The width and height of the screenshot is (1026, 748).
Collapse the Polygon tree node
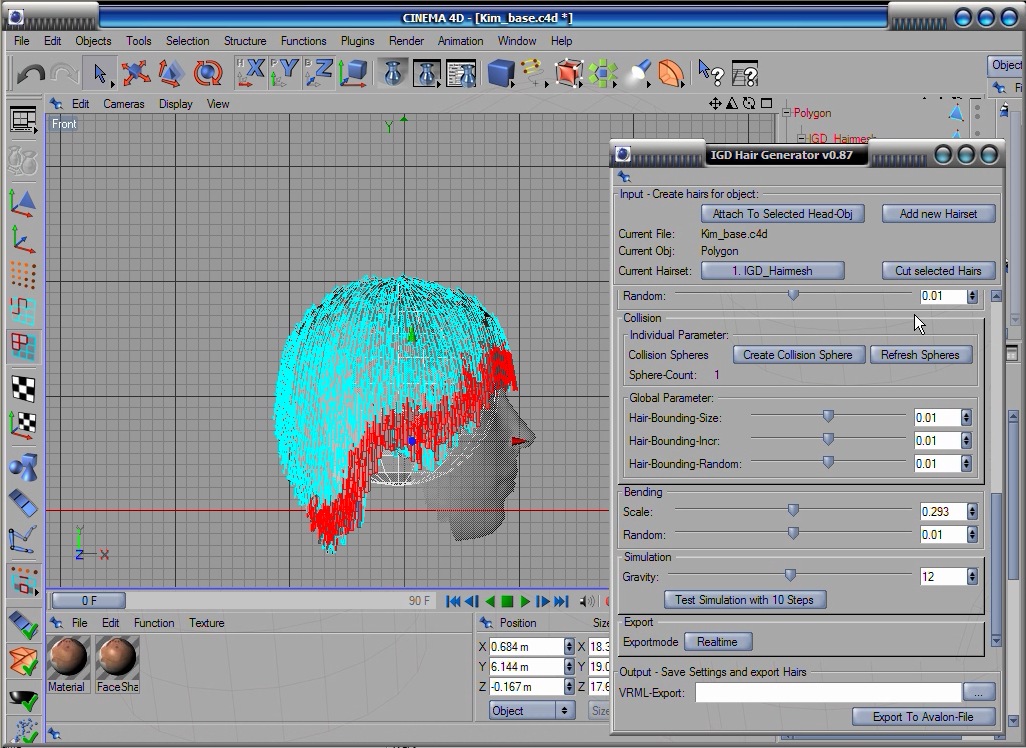tap(787, 113)
